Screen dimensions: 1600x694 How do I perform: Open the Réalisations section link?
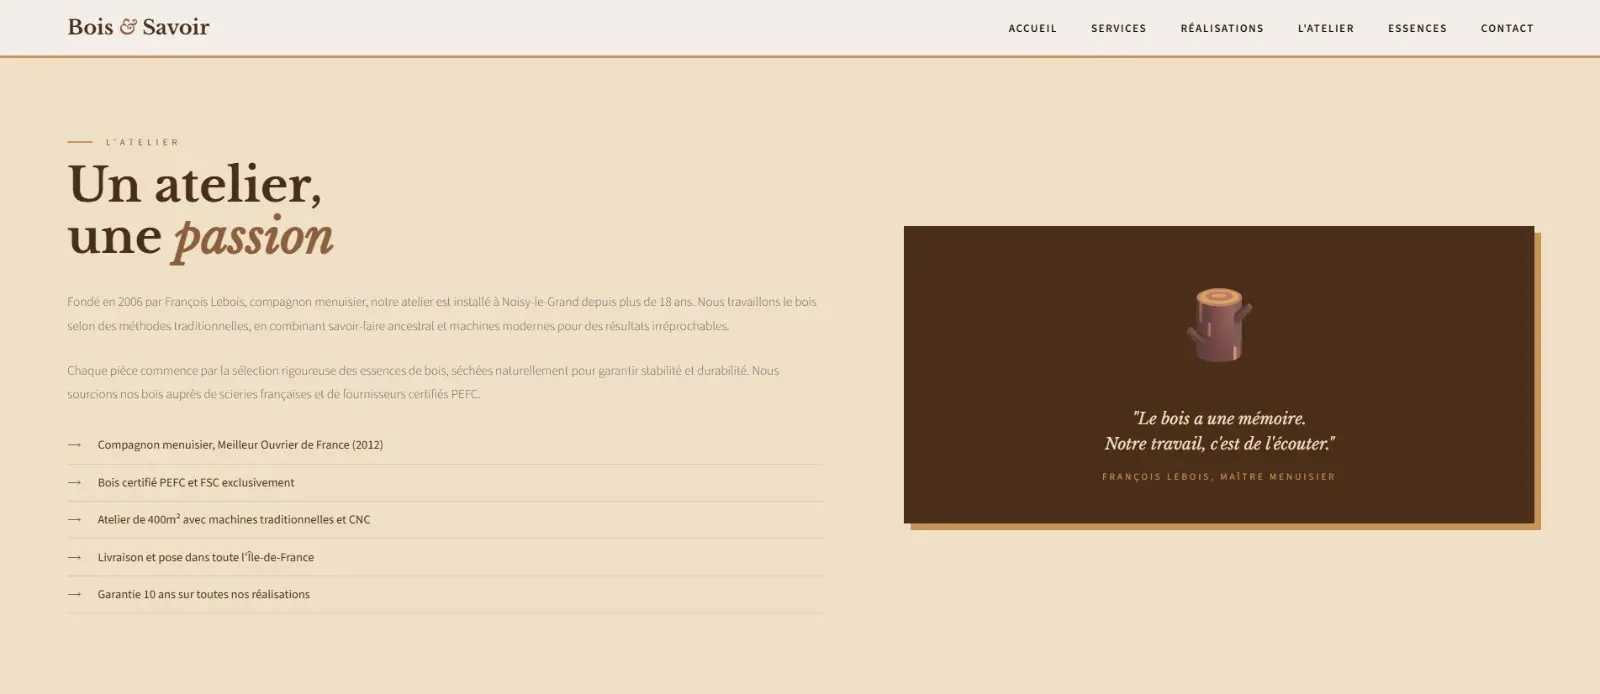[1222, 28]
